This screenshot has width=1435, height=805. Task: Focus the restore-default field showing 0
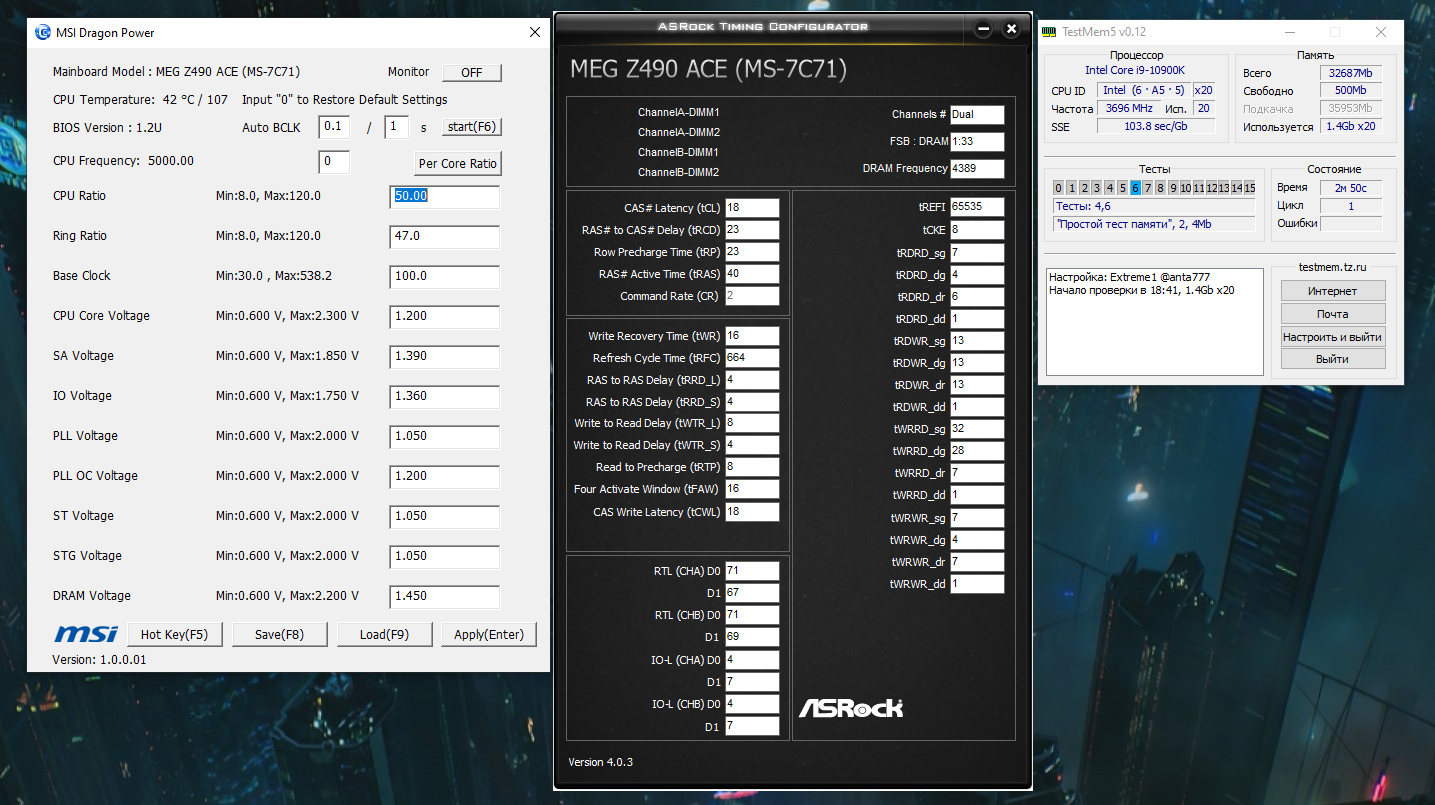point(334,161)
